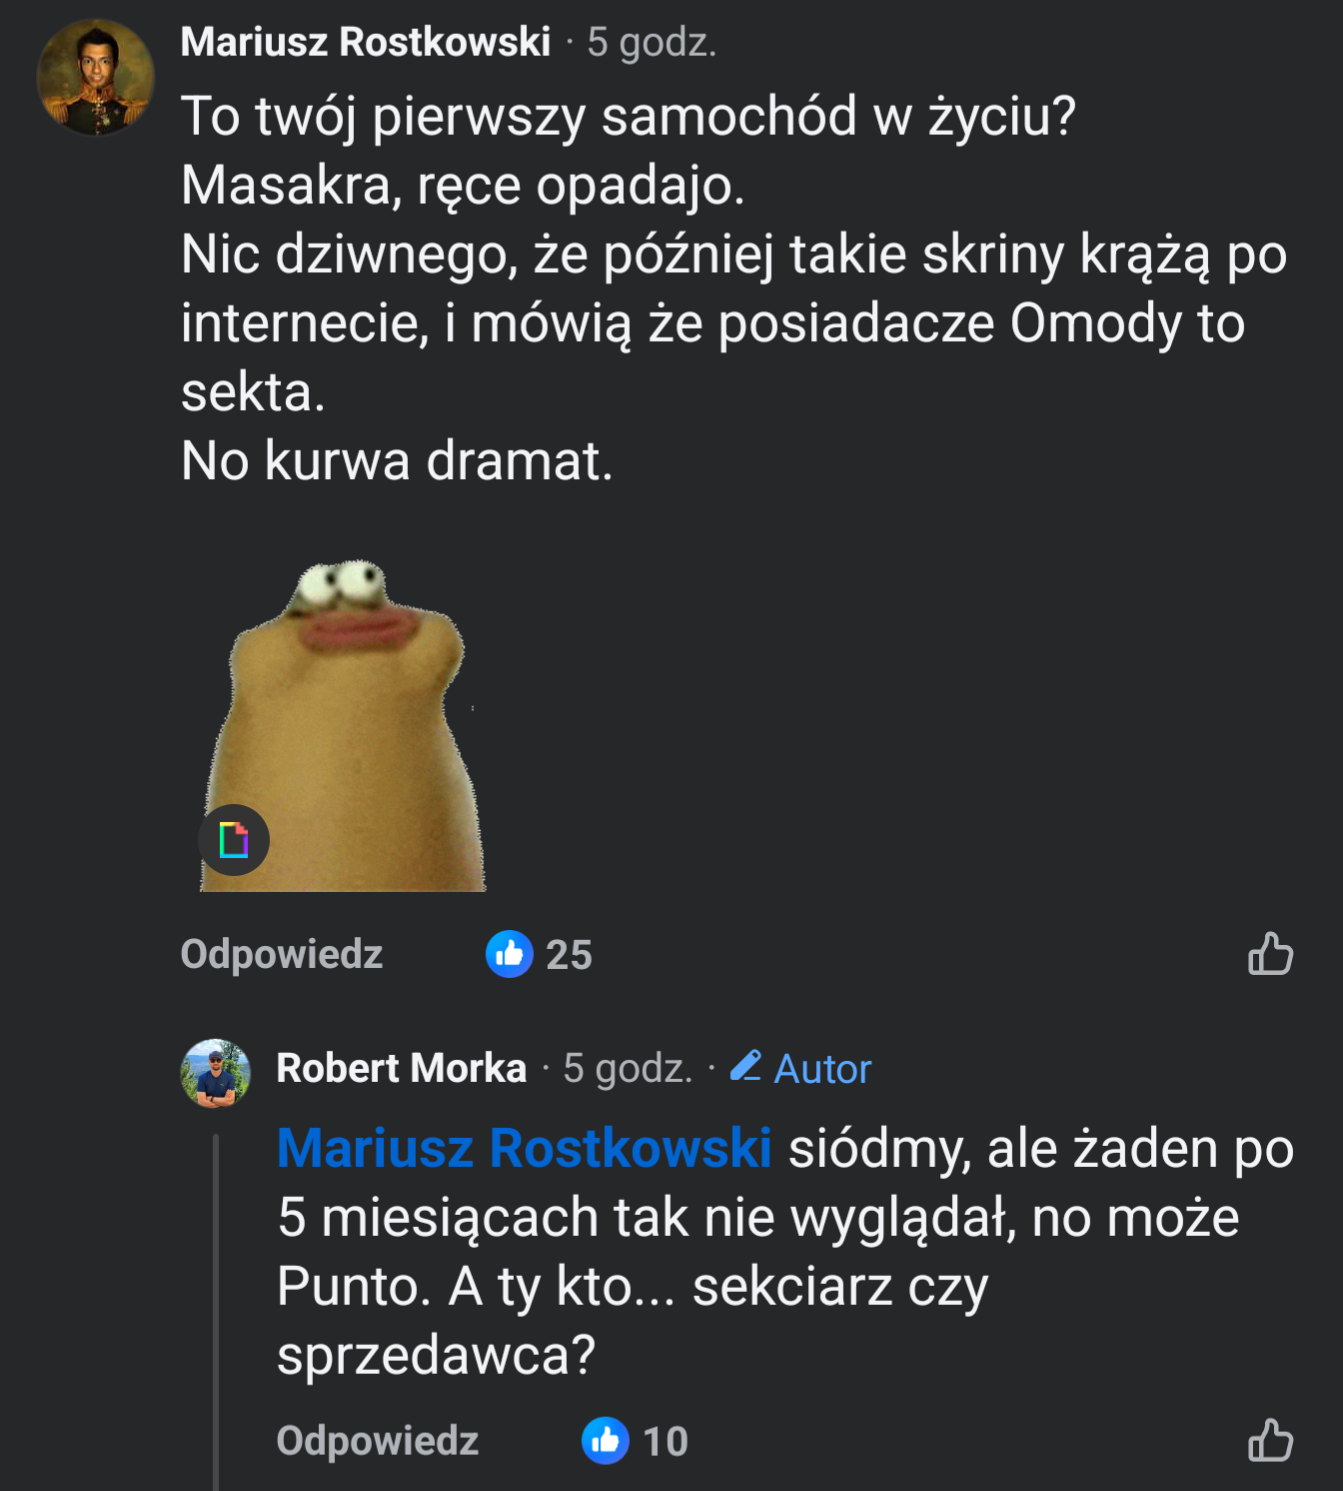Screen dimensions: 1343x1491
Task: Click the pencil author icon
Action: coord(746,1066)
